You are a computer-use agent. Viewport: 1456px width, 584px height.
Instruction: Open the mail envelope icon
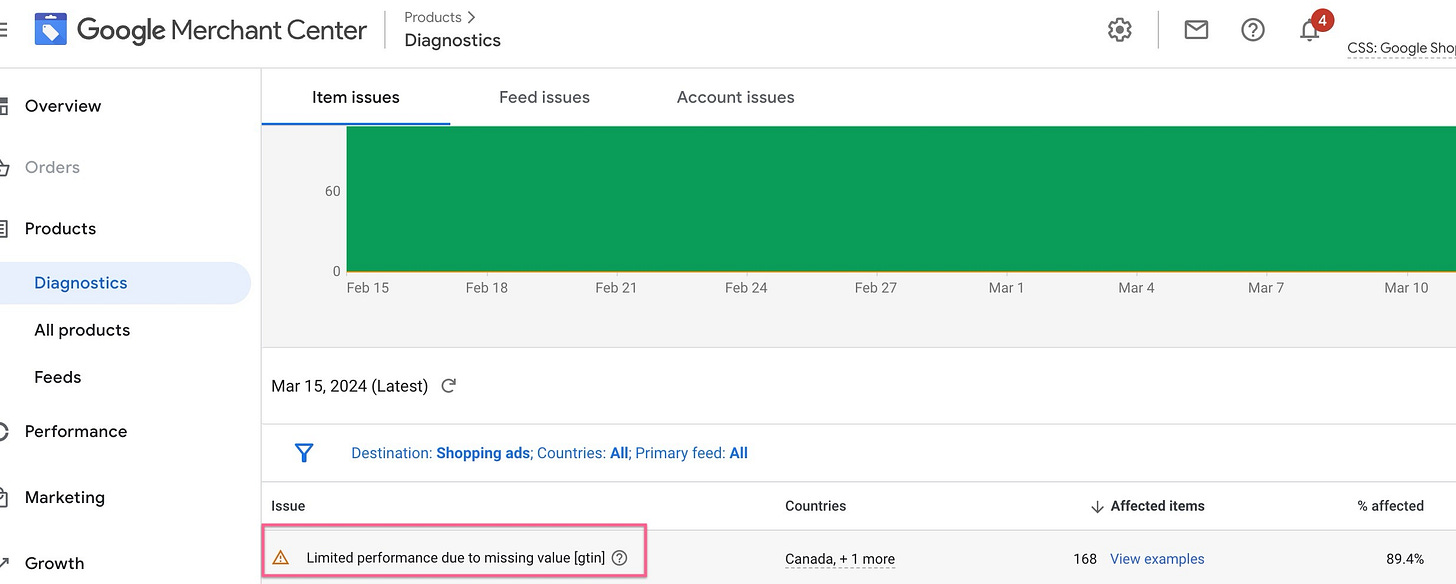[x=1196, y=30]
